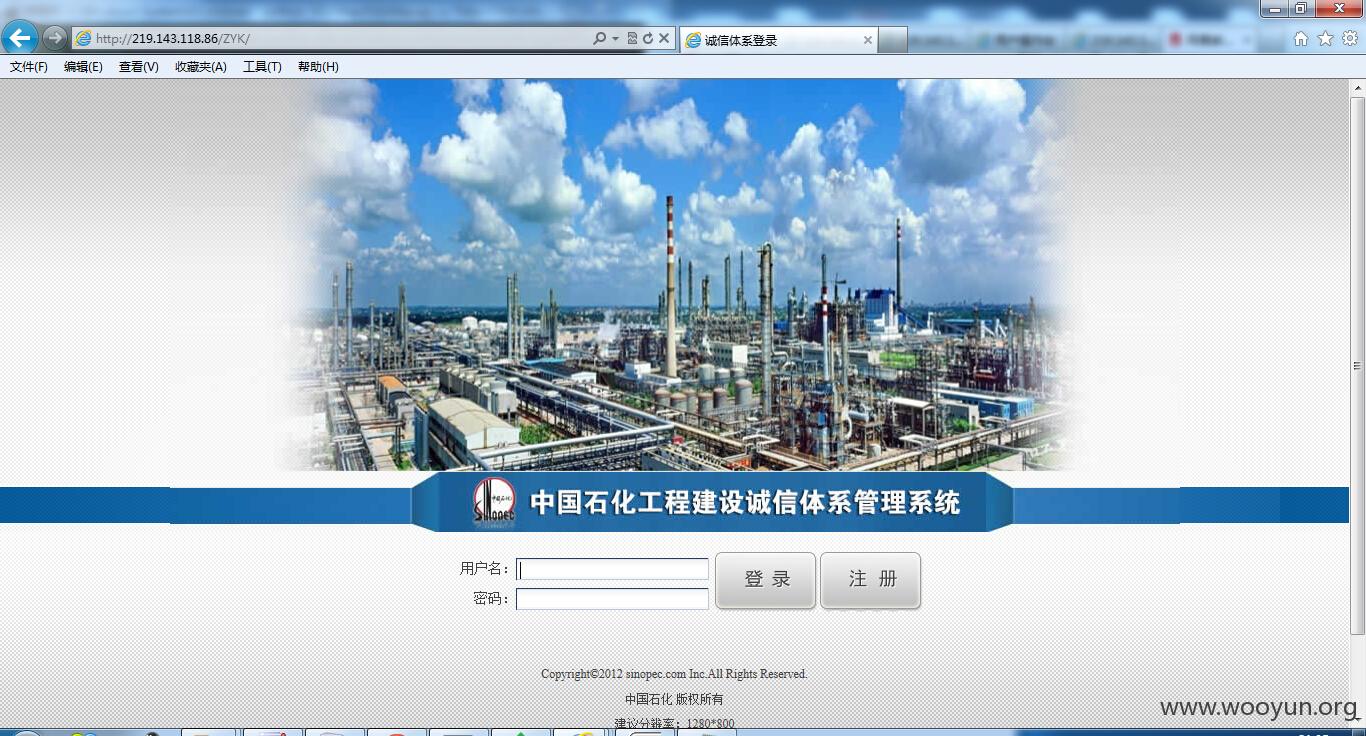Open a new tab with the blank tab button

[893, 40]
